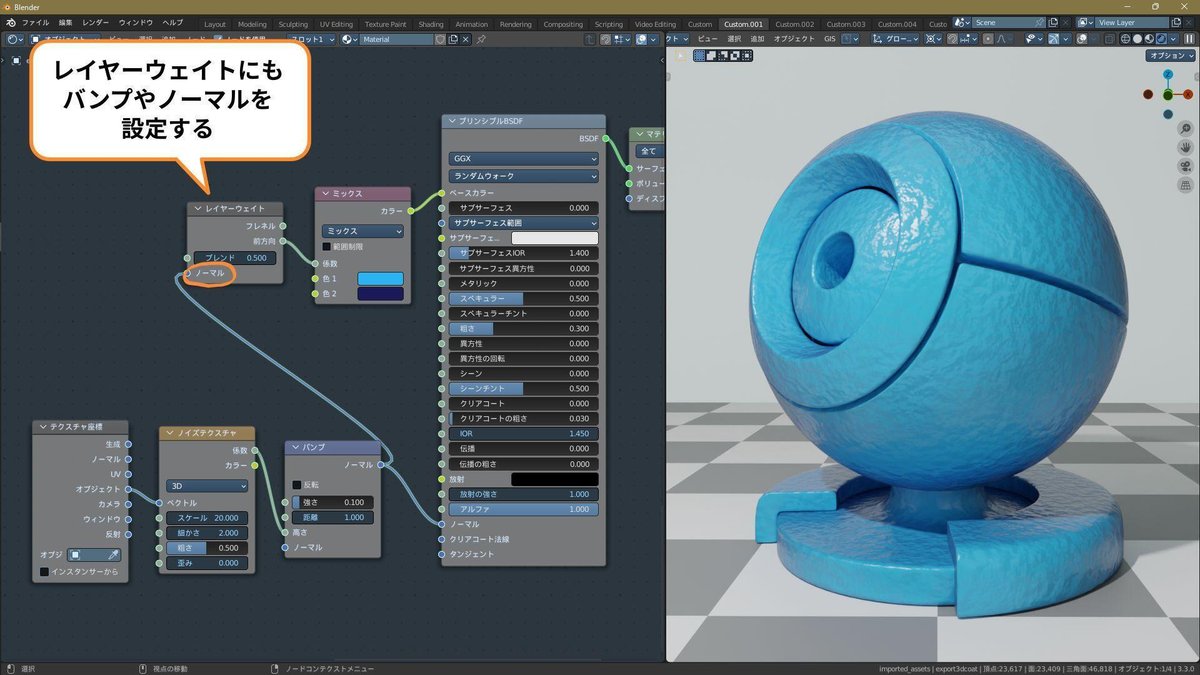Duplicate the Material with the new-copy icon

(x=453, y=39)
